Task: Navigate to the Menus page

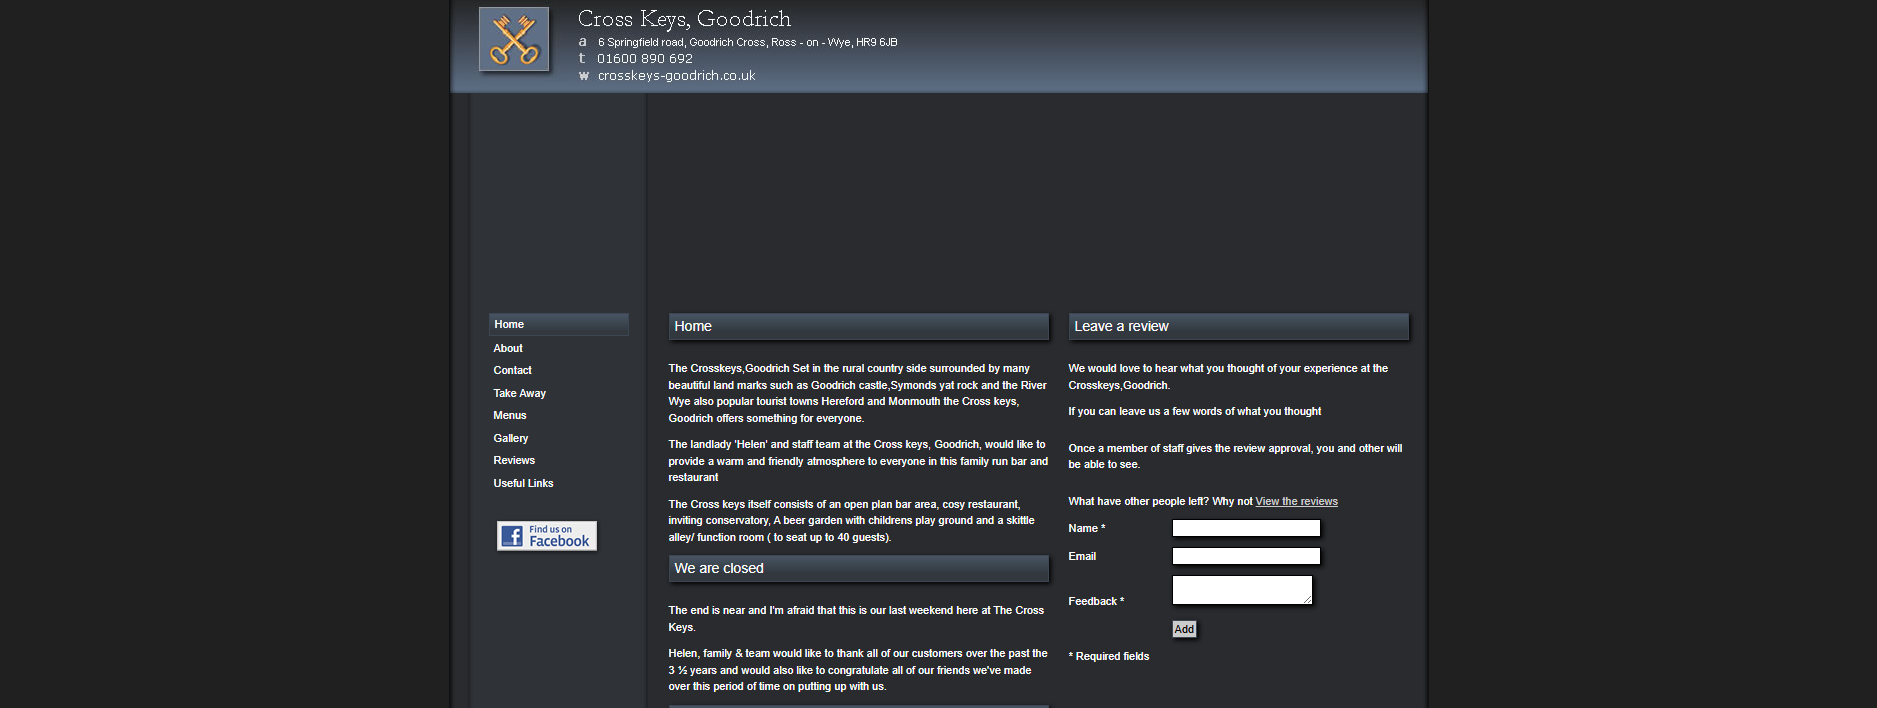Action: coord(509,415)
